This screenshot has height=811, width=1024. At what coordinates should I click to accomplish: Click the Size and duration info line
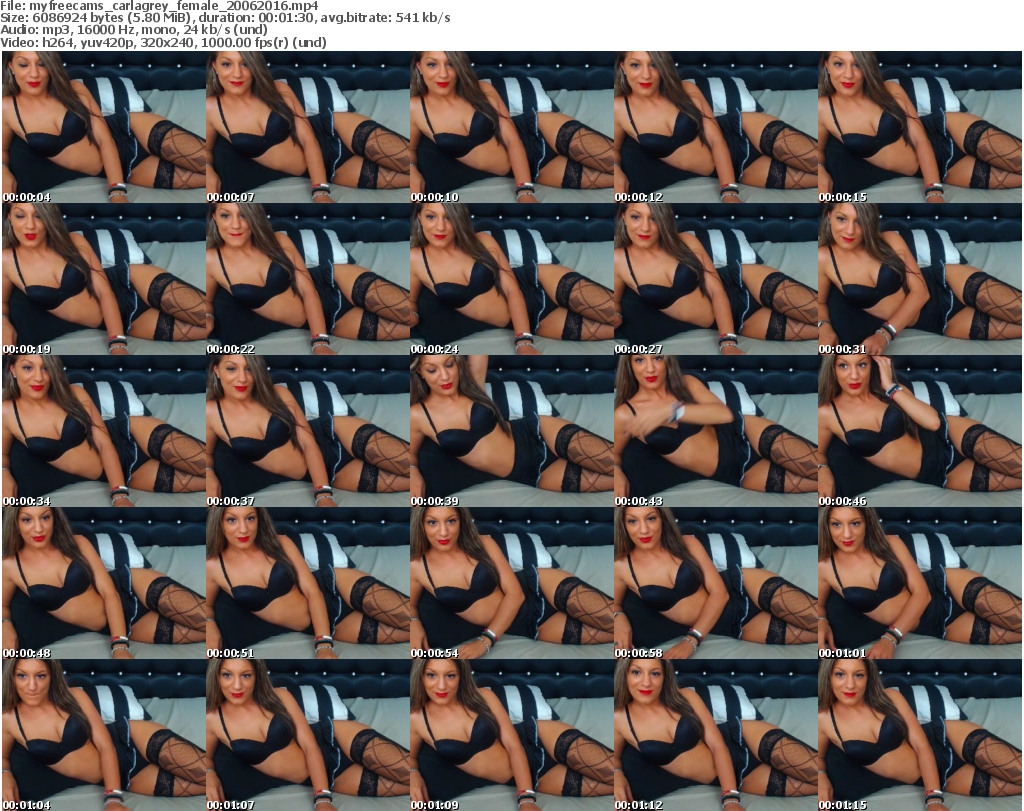[225, 18]
